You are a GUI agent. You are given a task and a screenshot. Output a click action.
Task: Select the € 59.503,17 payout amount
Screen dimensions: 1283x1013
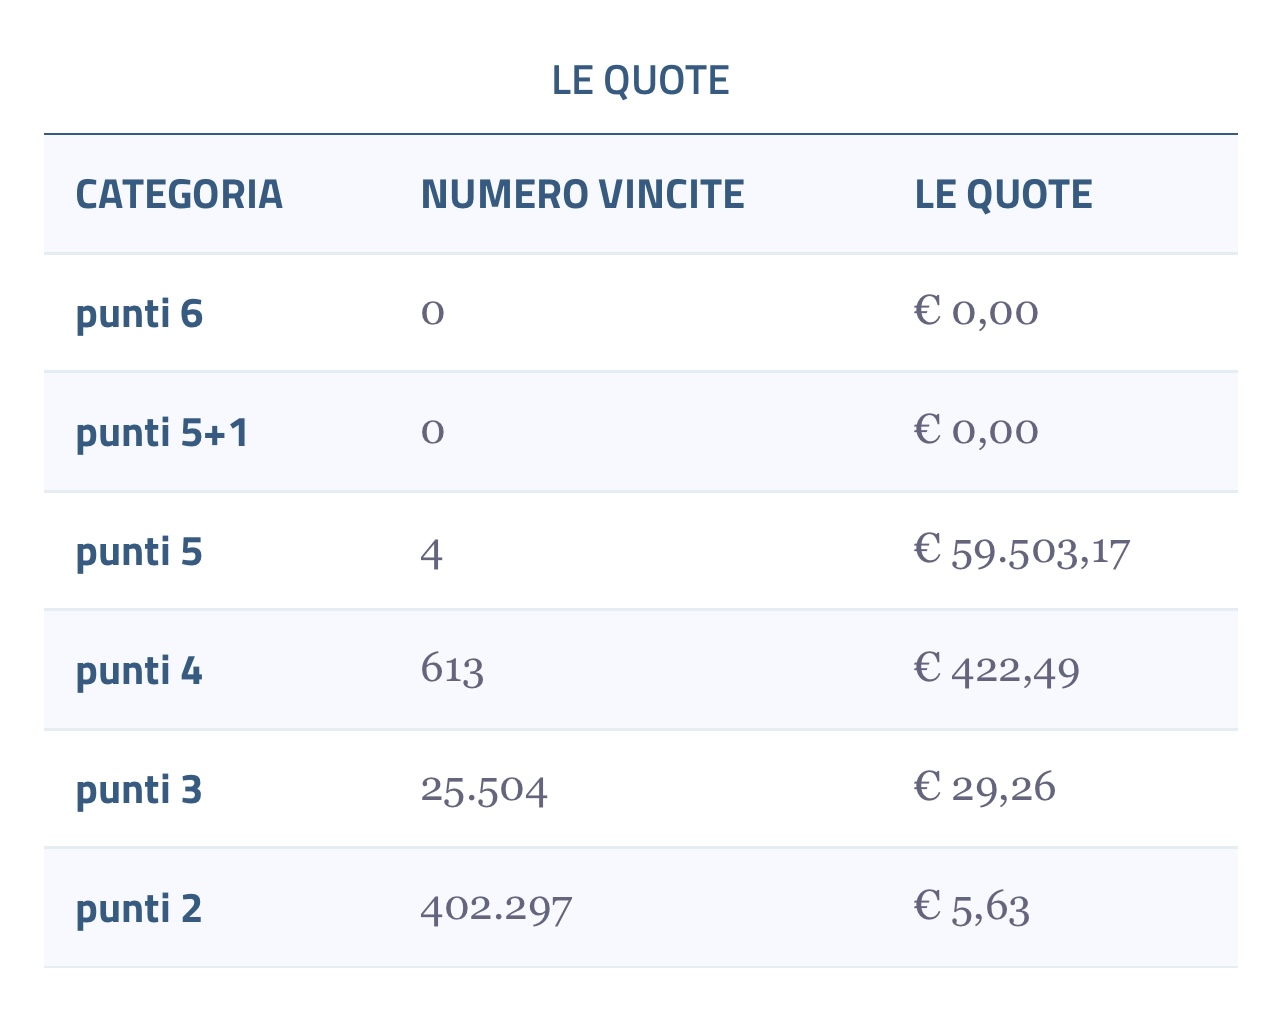pos(1022,551)
